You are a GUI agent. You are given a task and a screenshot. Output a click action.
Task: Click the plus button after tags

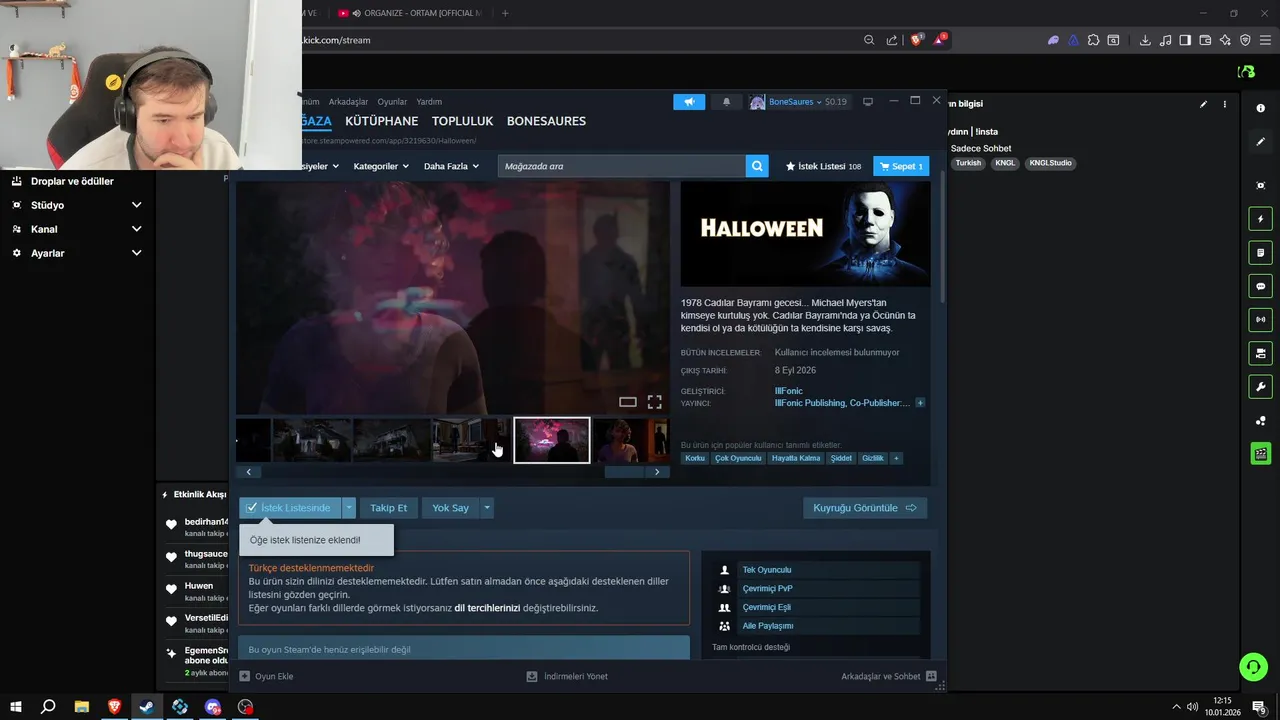pyautogui.click(x=896, y=458)
